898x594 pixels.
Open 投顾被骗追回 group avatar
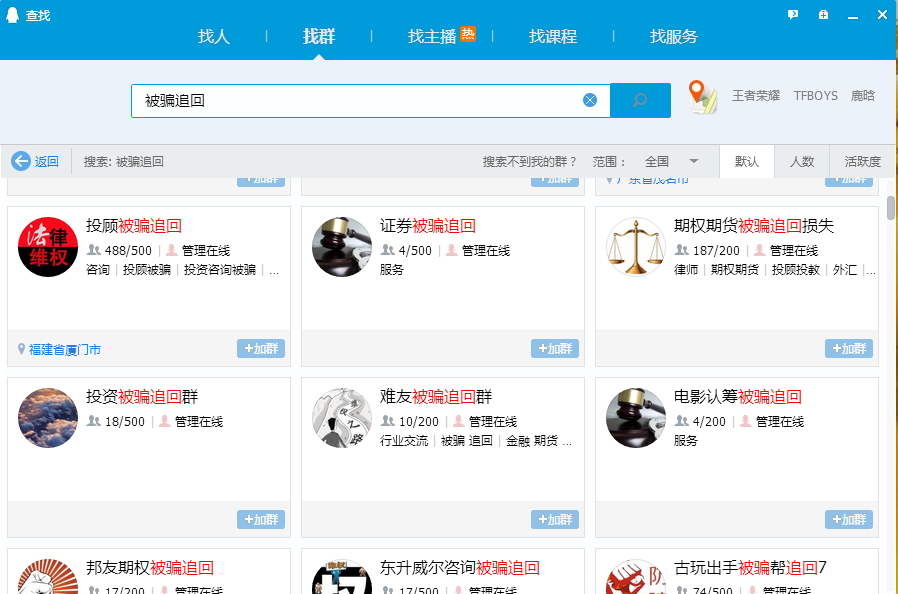point(48,247)
